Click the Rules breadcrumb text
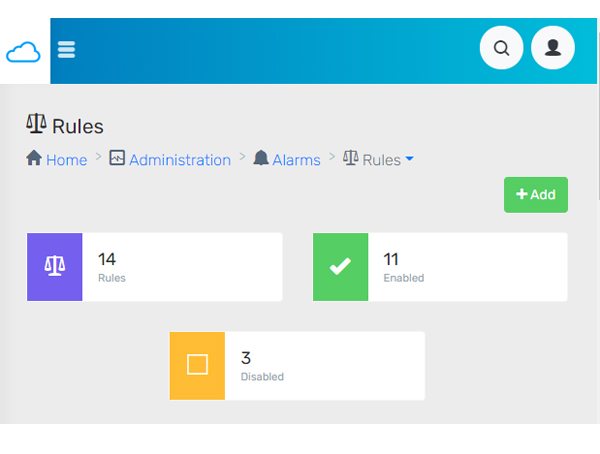 pos(382,160)
